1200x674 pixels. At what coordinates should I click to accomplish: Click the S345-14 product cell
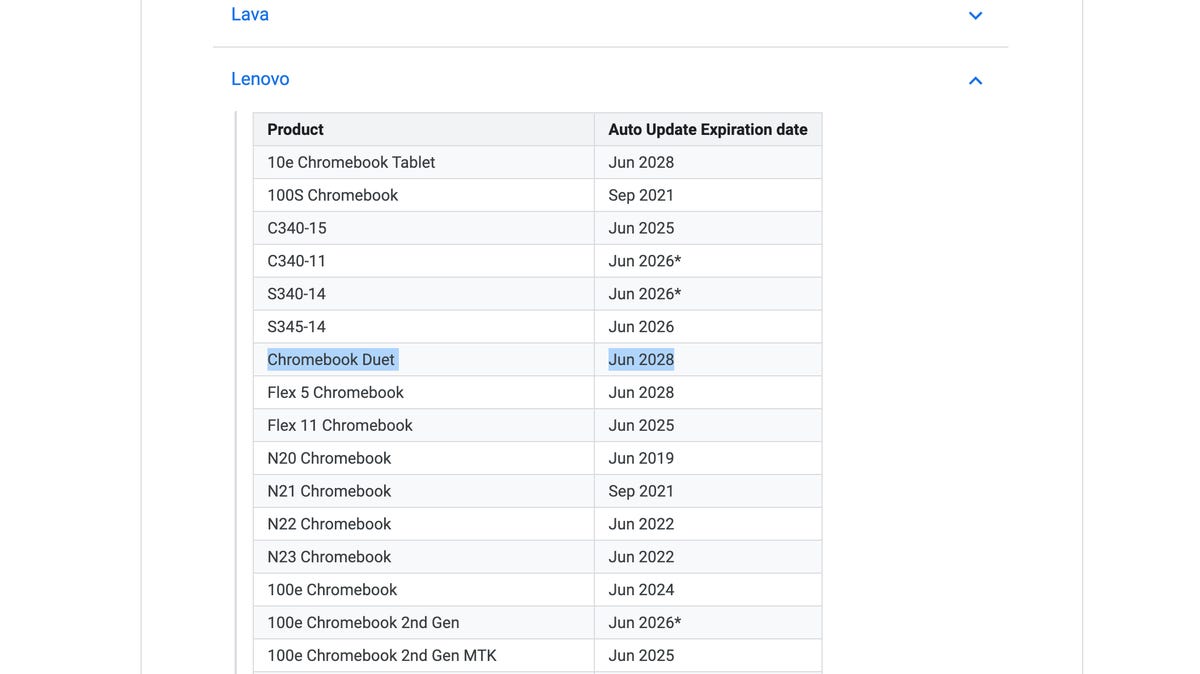point(424,327)
